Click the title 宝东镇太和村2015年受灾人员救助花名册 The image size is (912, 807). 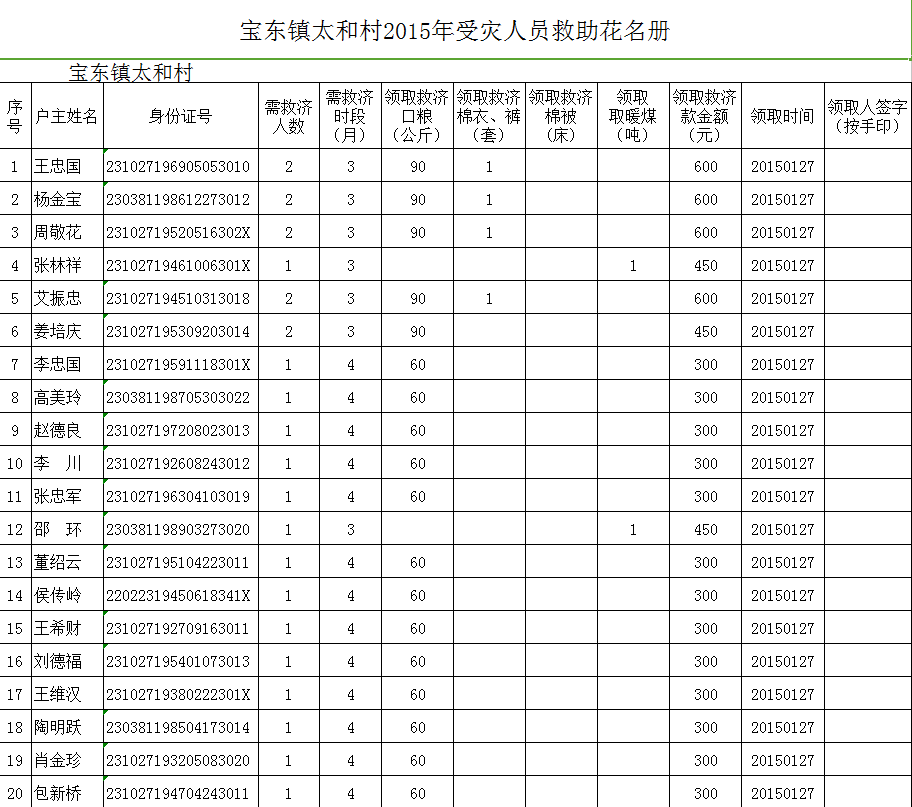tap(455, 31)
